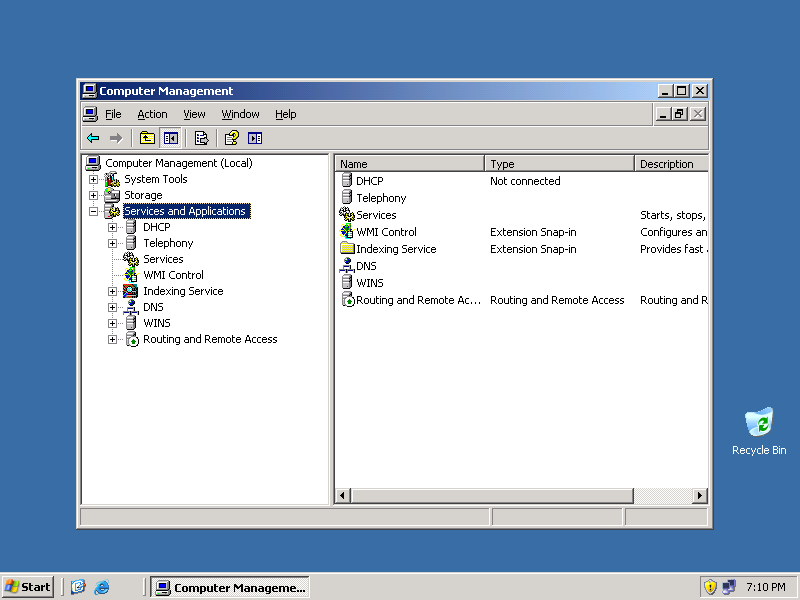Click the Show Desktop quick launch icon
This screenshot has height=600, width=800.
(x=78, y=587)
